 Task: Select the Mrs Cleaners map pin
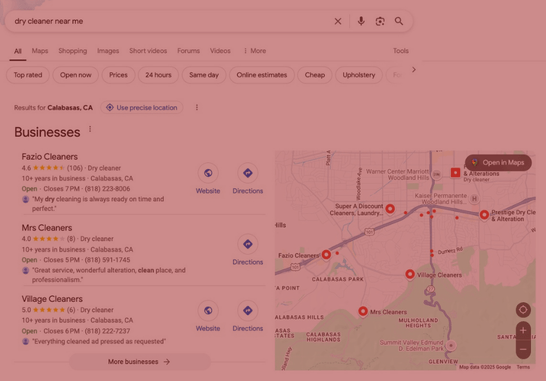[363, 311]
